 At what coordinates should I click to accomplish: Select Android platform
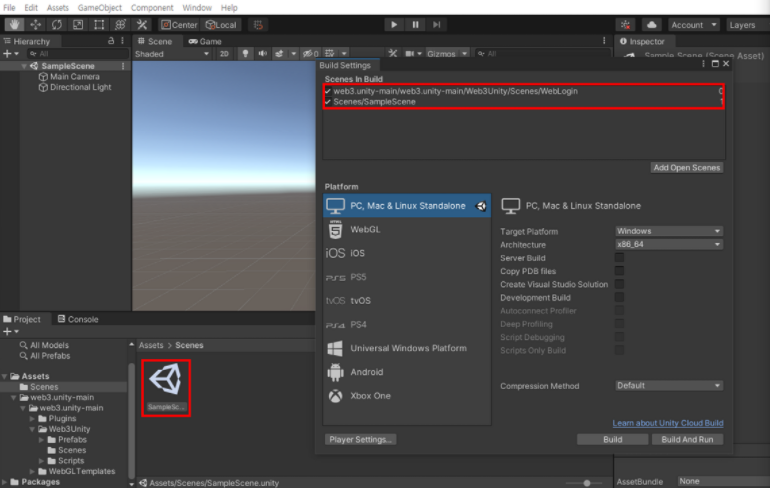407,372
